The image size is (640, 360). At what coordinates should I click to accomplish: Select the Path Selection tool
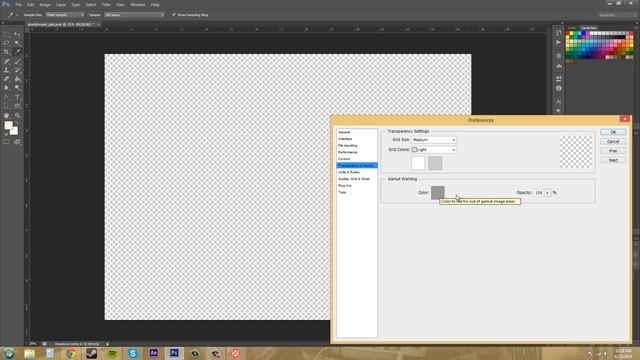(7, 106)
